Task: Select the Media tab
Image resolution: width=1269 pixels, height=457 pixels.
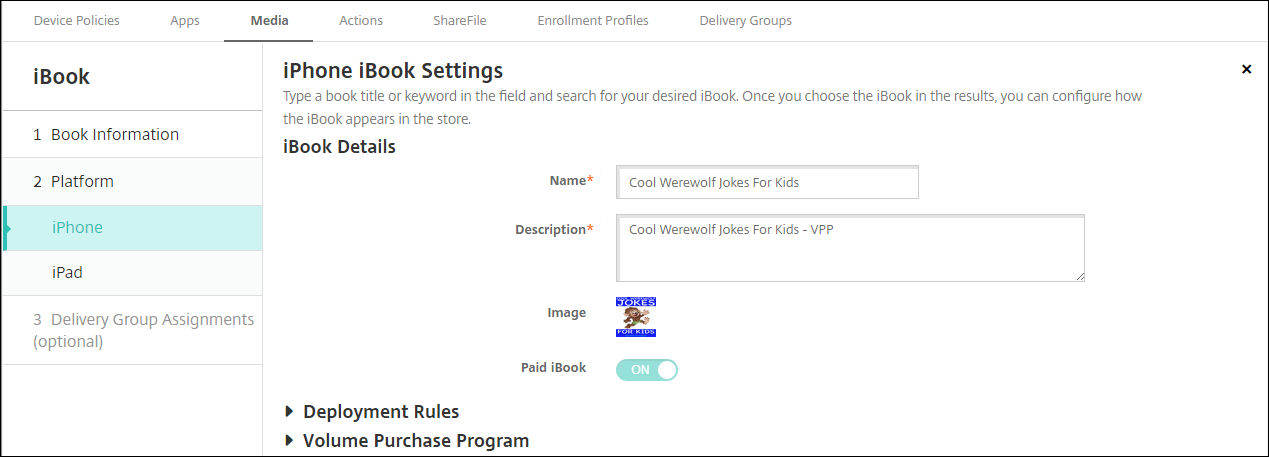Action: click(x=268, y=20)
